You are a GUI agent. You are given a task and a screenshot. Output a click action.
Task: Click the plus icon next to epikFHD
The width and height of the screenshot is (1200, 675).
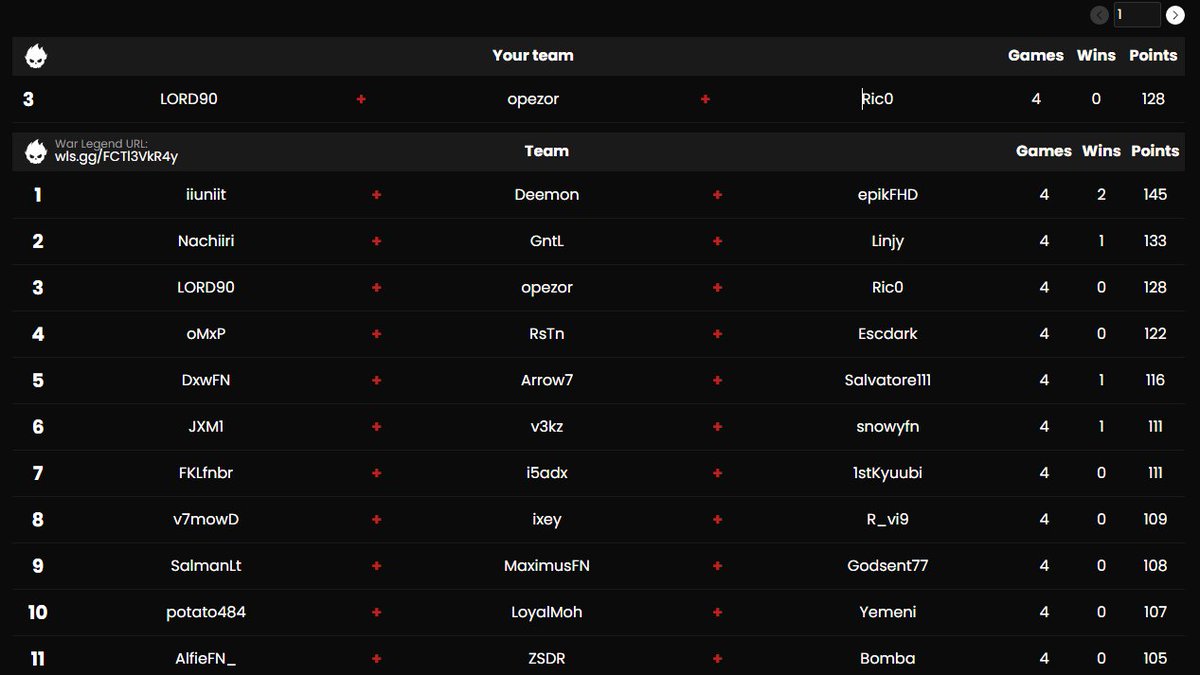click(717, 194)
